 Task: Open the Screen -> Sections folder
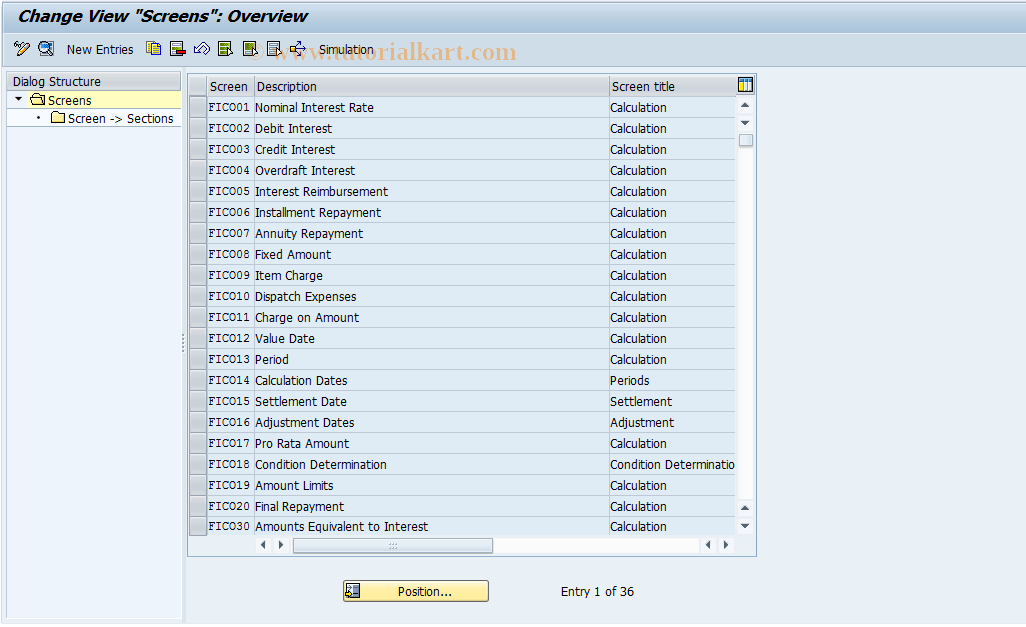click(112, 118)
